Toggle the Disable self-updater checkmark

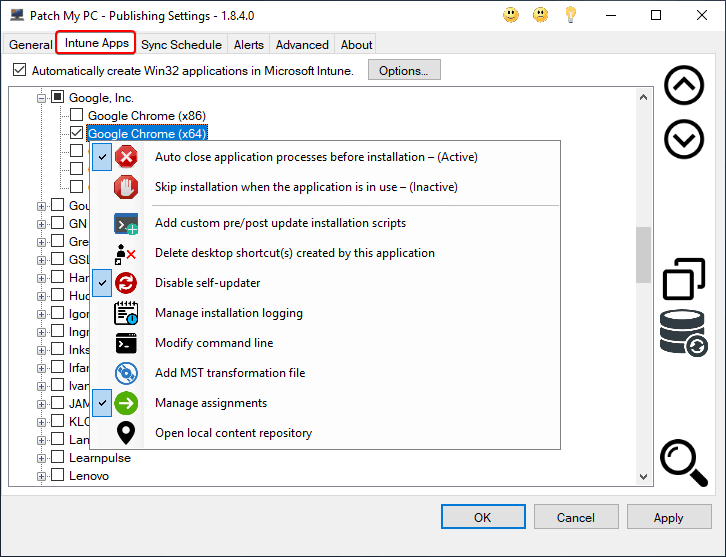[102, 283]
